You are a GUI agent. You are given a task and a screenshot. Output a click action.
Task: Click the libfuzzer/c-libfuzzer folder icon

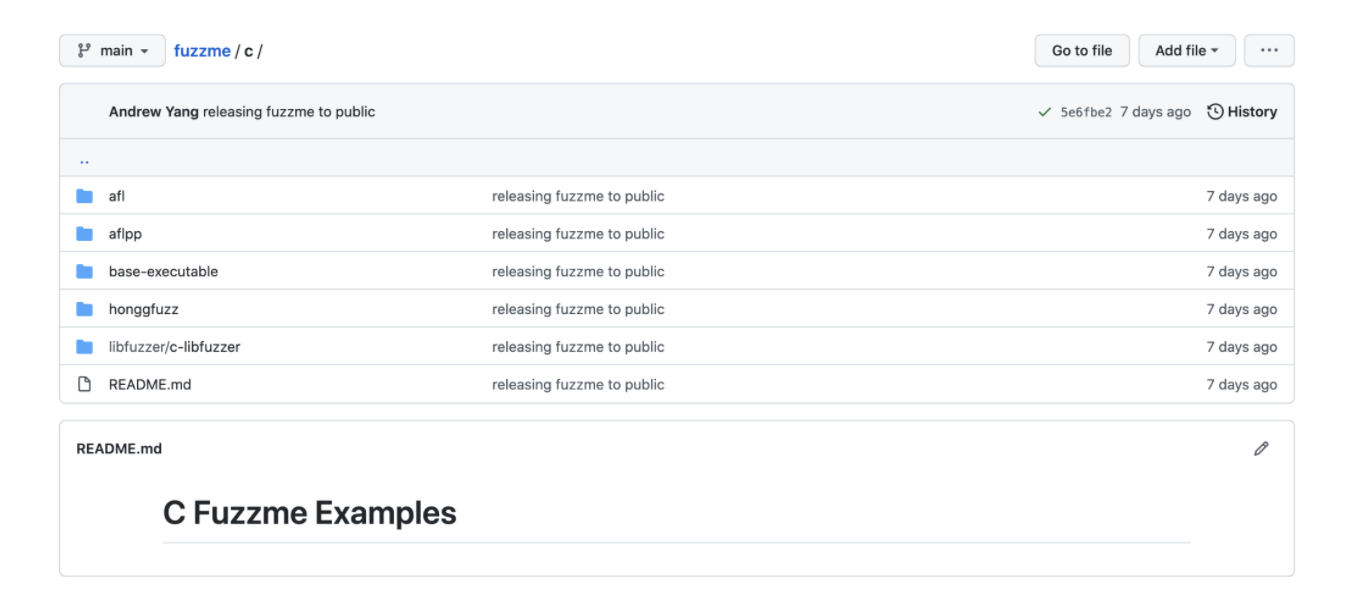coord(85,347)
